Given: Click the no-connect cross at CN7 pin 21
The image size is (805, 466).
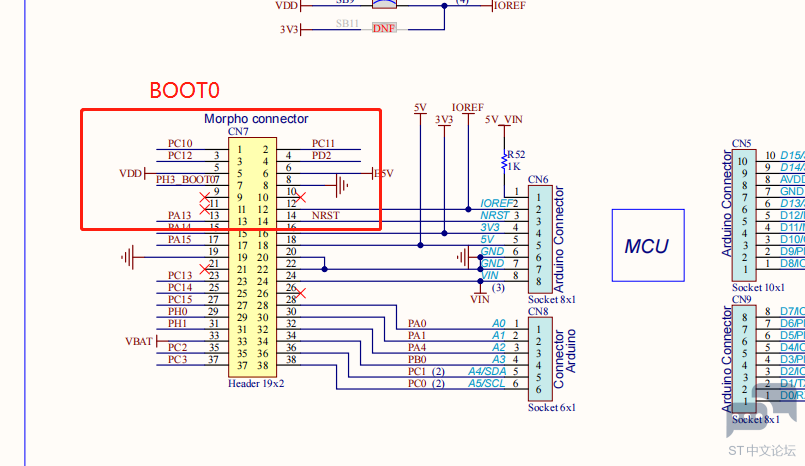Looking at the screenshot, I should [205, 269].
